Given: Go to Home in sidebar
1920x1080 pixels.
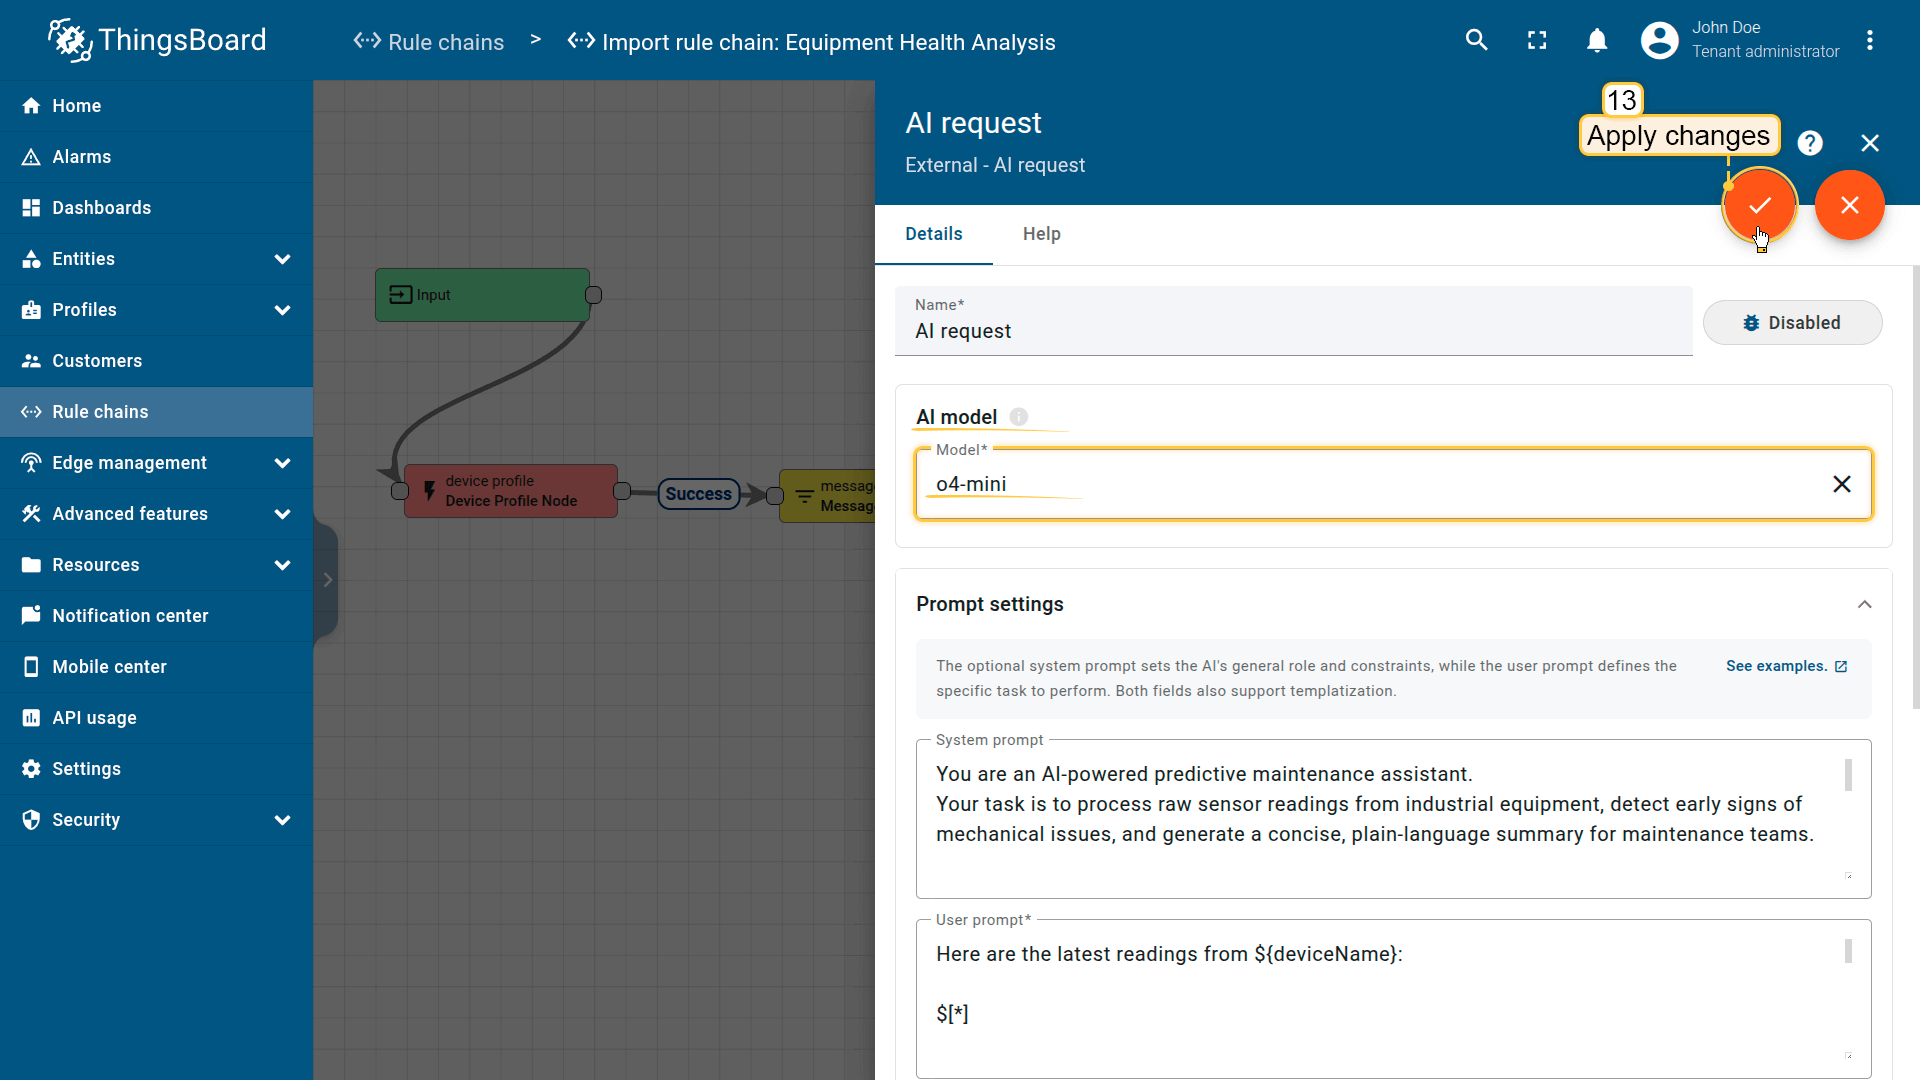Looking at the screenshot, I should (x=156, y=106).
